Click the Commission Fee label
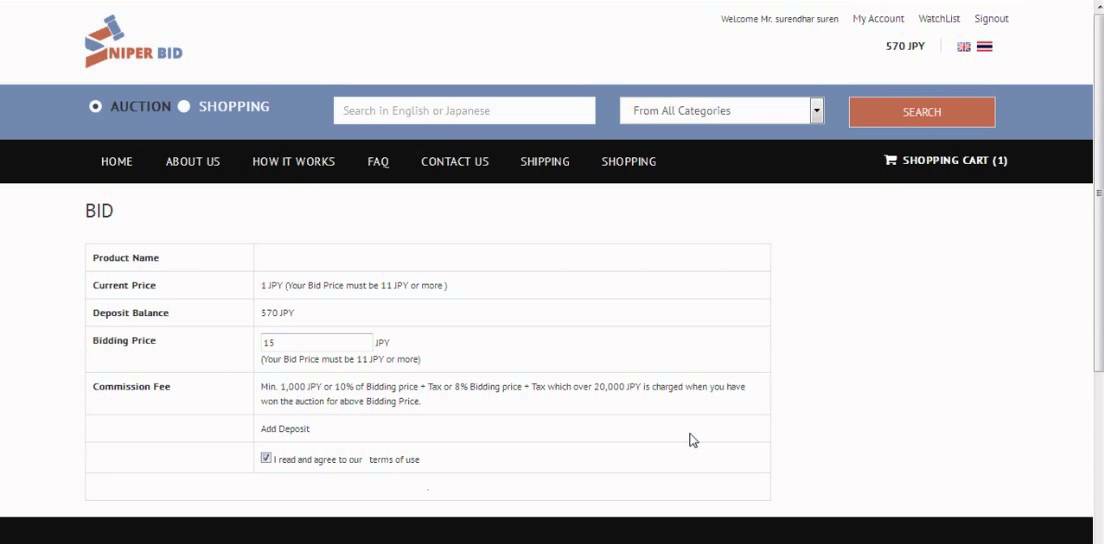1104x544 pixels. click(x=131, y=386)
